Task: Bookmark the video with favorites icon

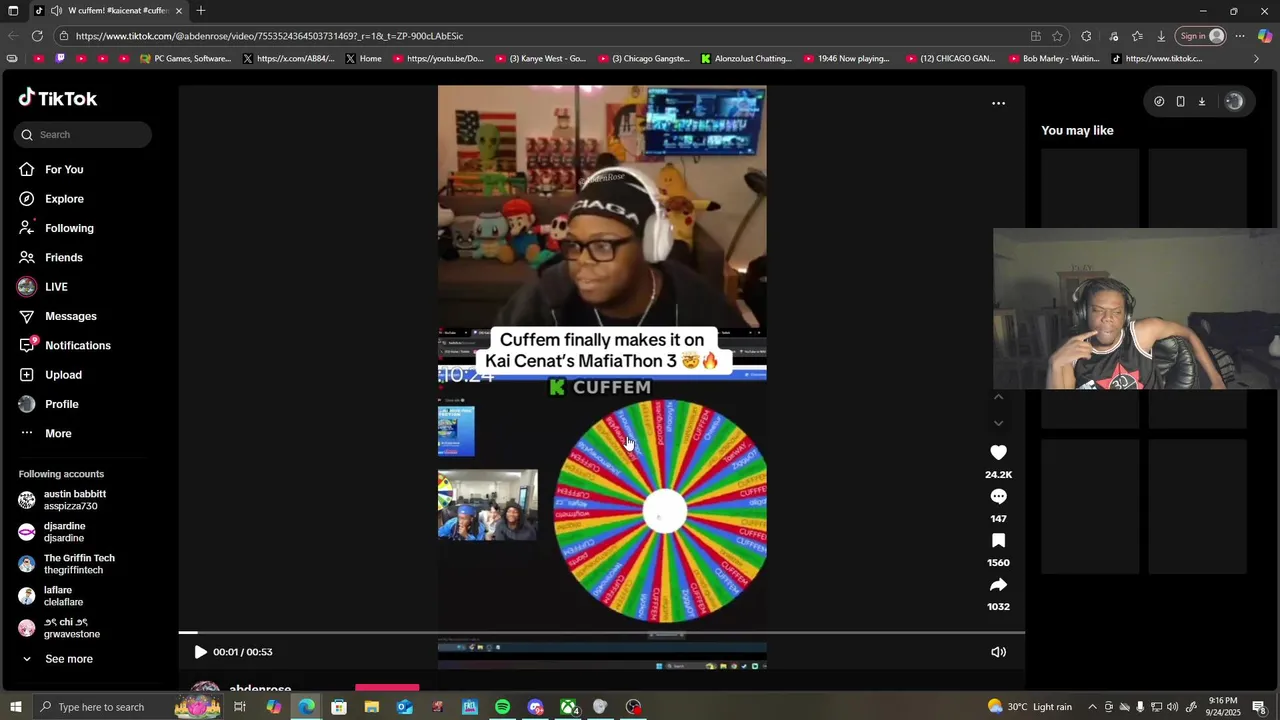Action: click(998, 541)
